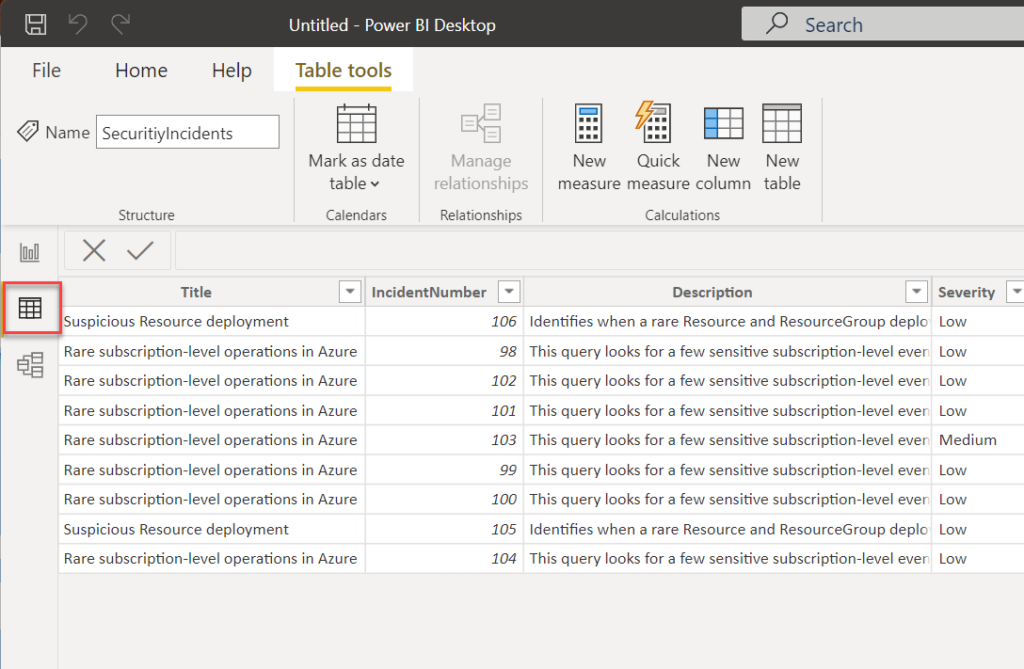Click incident number 104 cell
This screenshot has width=1024, height=669.
[x=444, y=559]
